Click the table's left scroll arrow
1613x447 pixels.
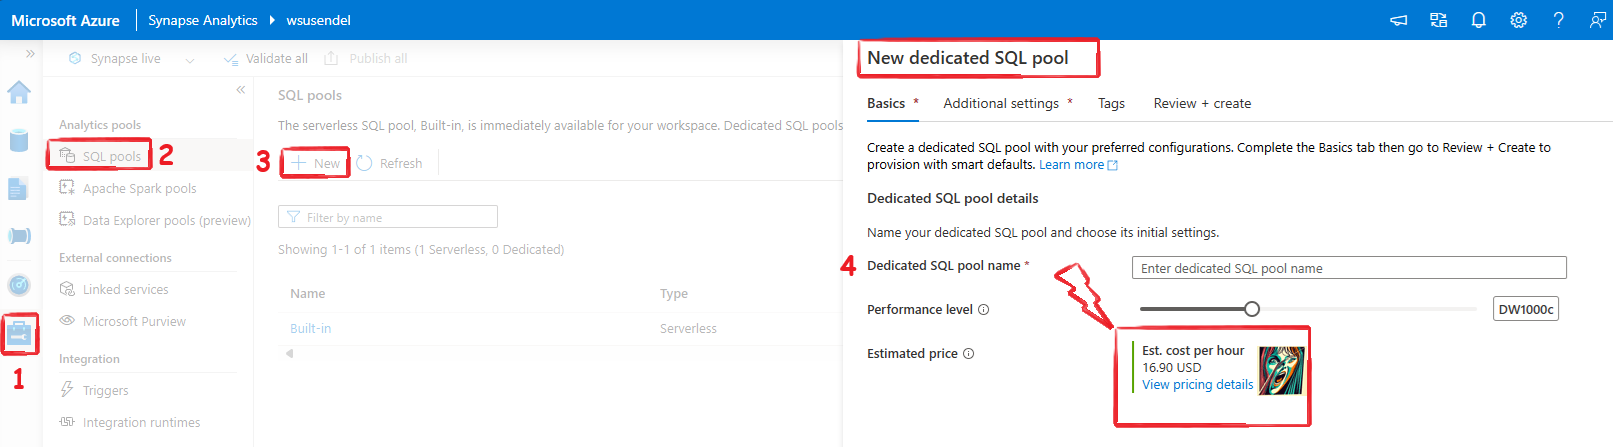[290, 353]
